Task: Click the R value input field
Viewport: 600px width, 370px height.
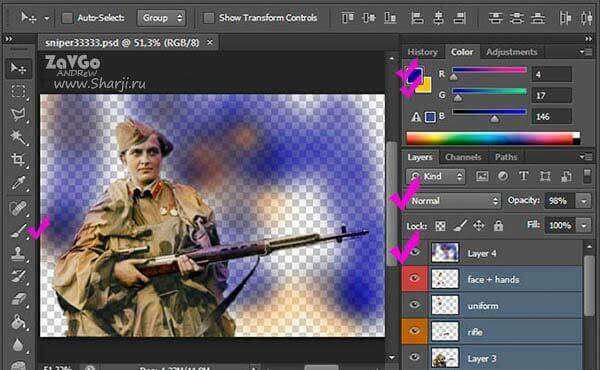Action: pyautogui.click(x=551, y=74)
